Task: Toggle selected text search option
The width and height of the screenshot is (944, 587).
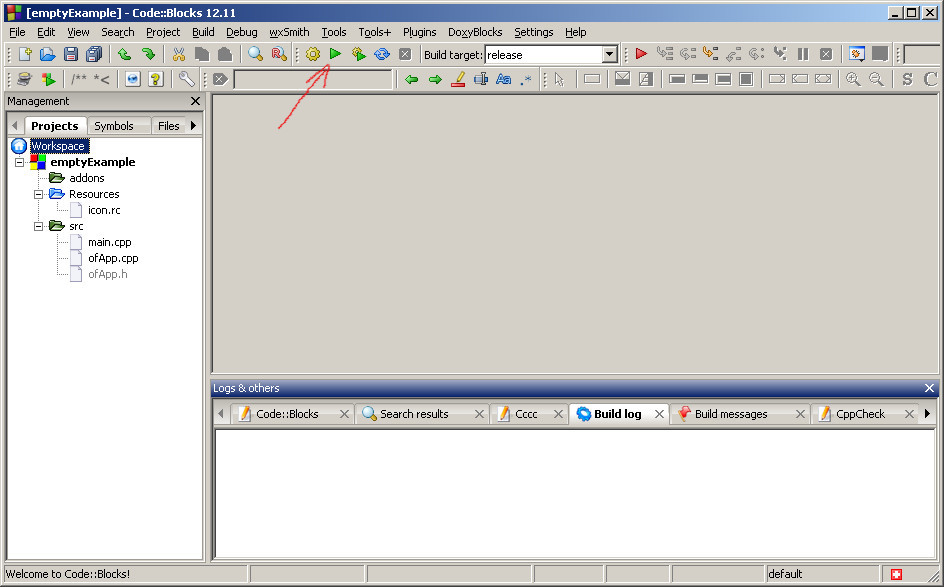Action: [480, 79]
